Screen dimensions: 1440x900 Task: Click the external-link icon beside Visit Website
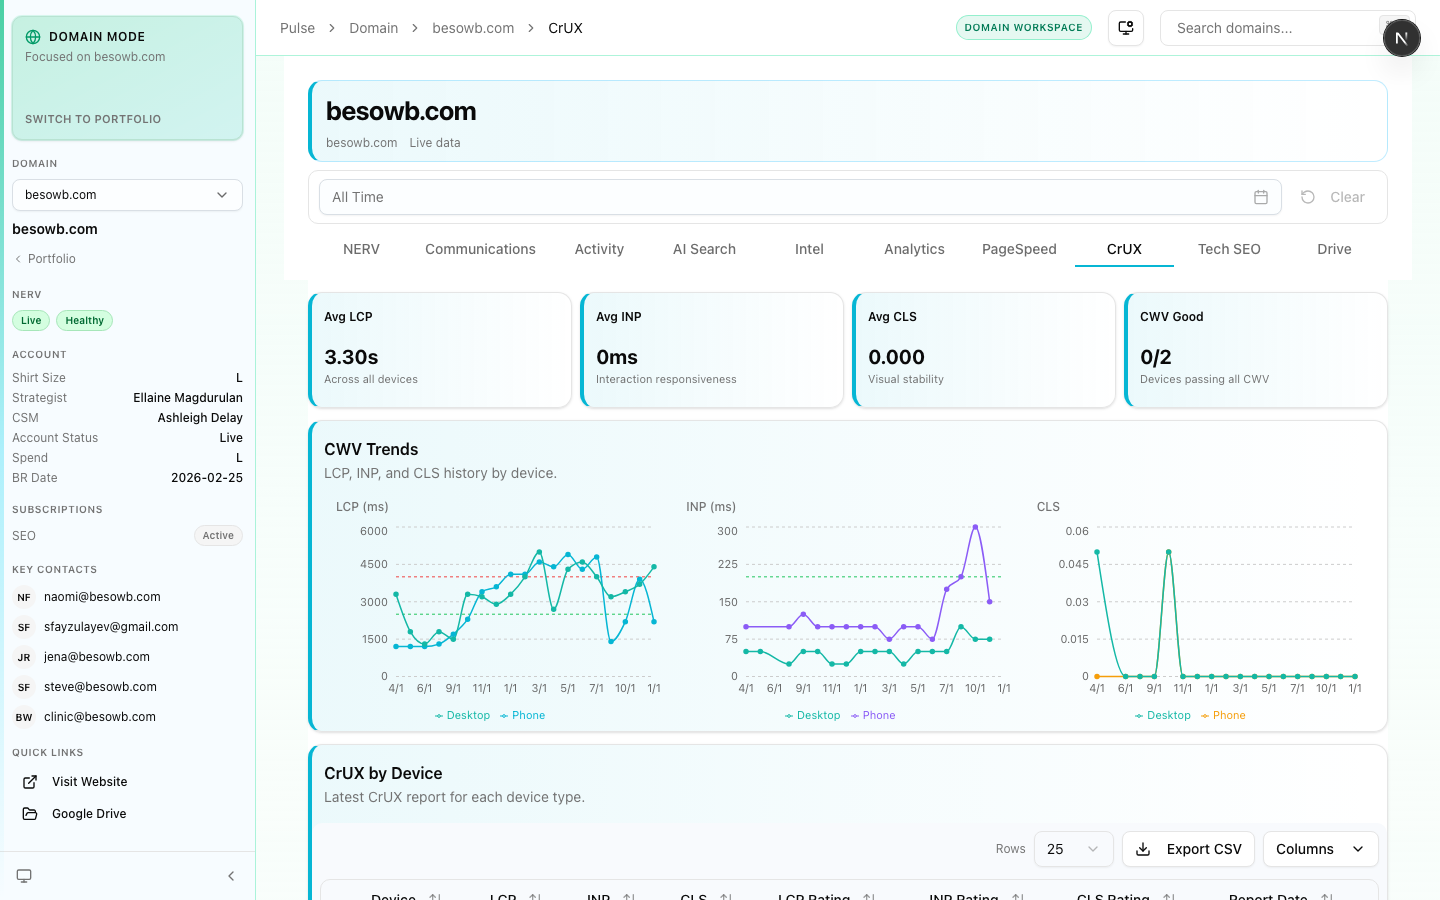30,782
